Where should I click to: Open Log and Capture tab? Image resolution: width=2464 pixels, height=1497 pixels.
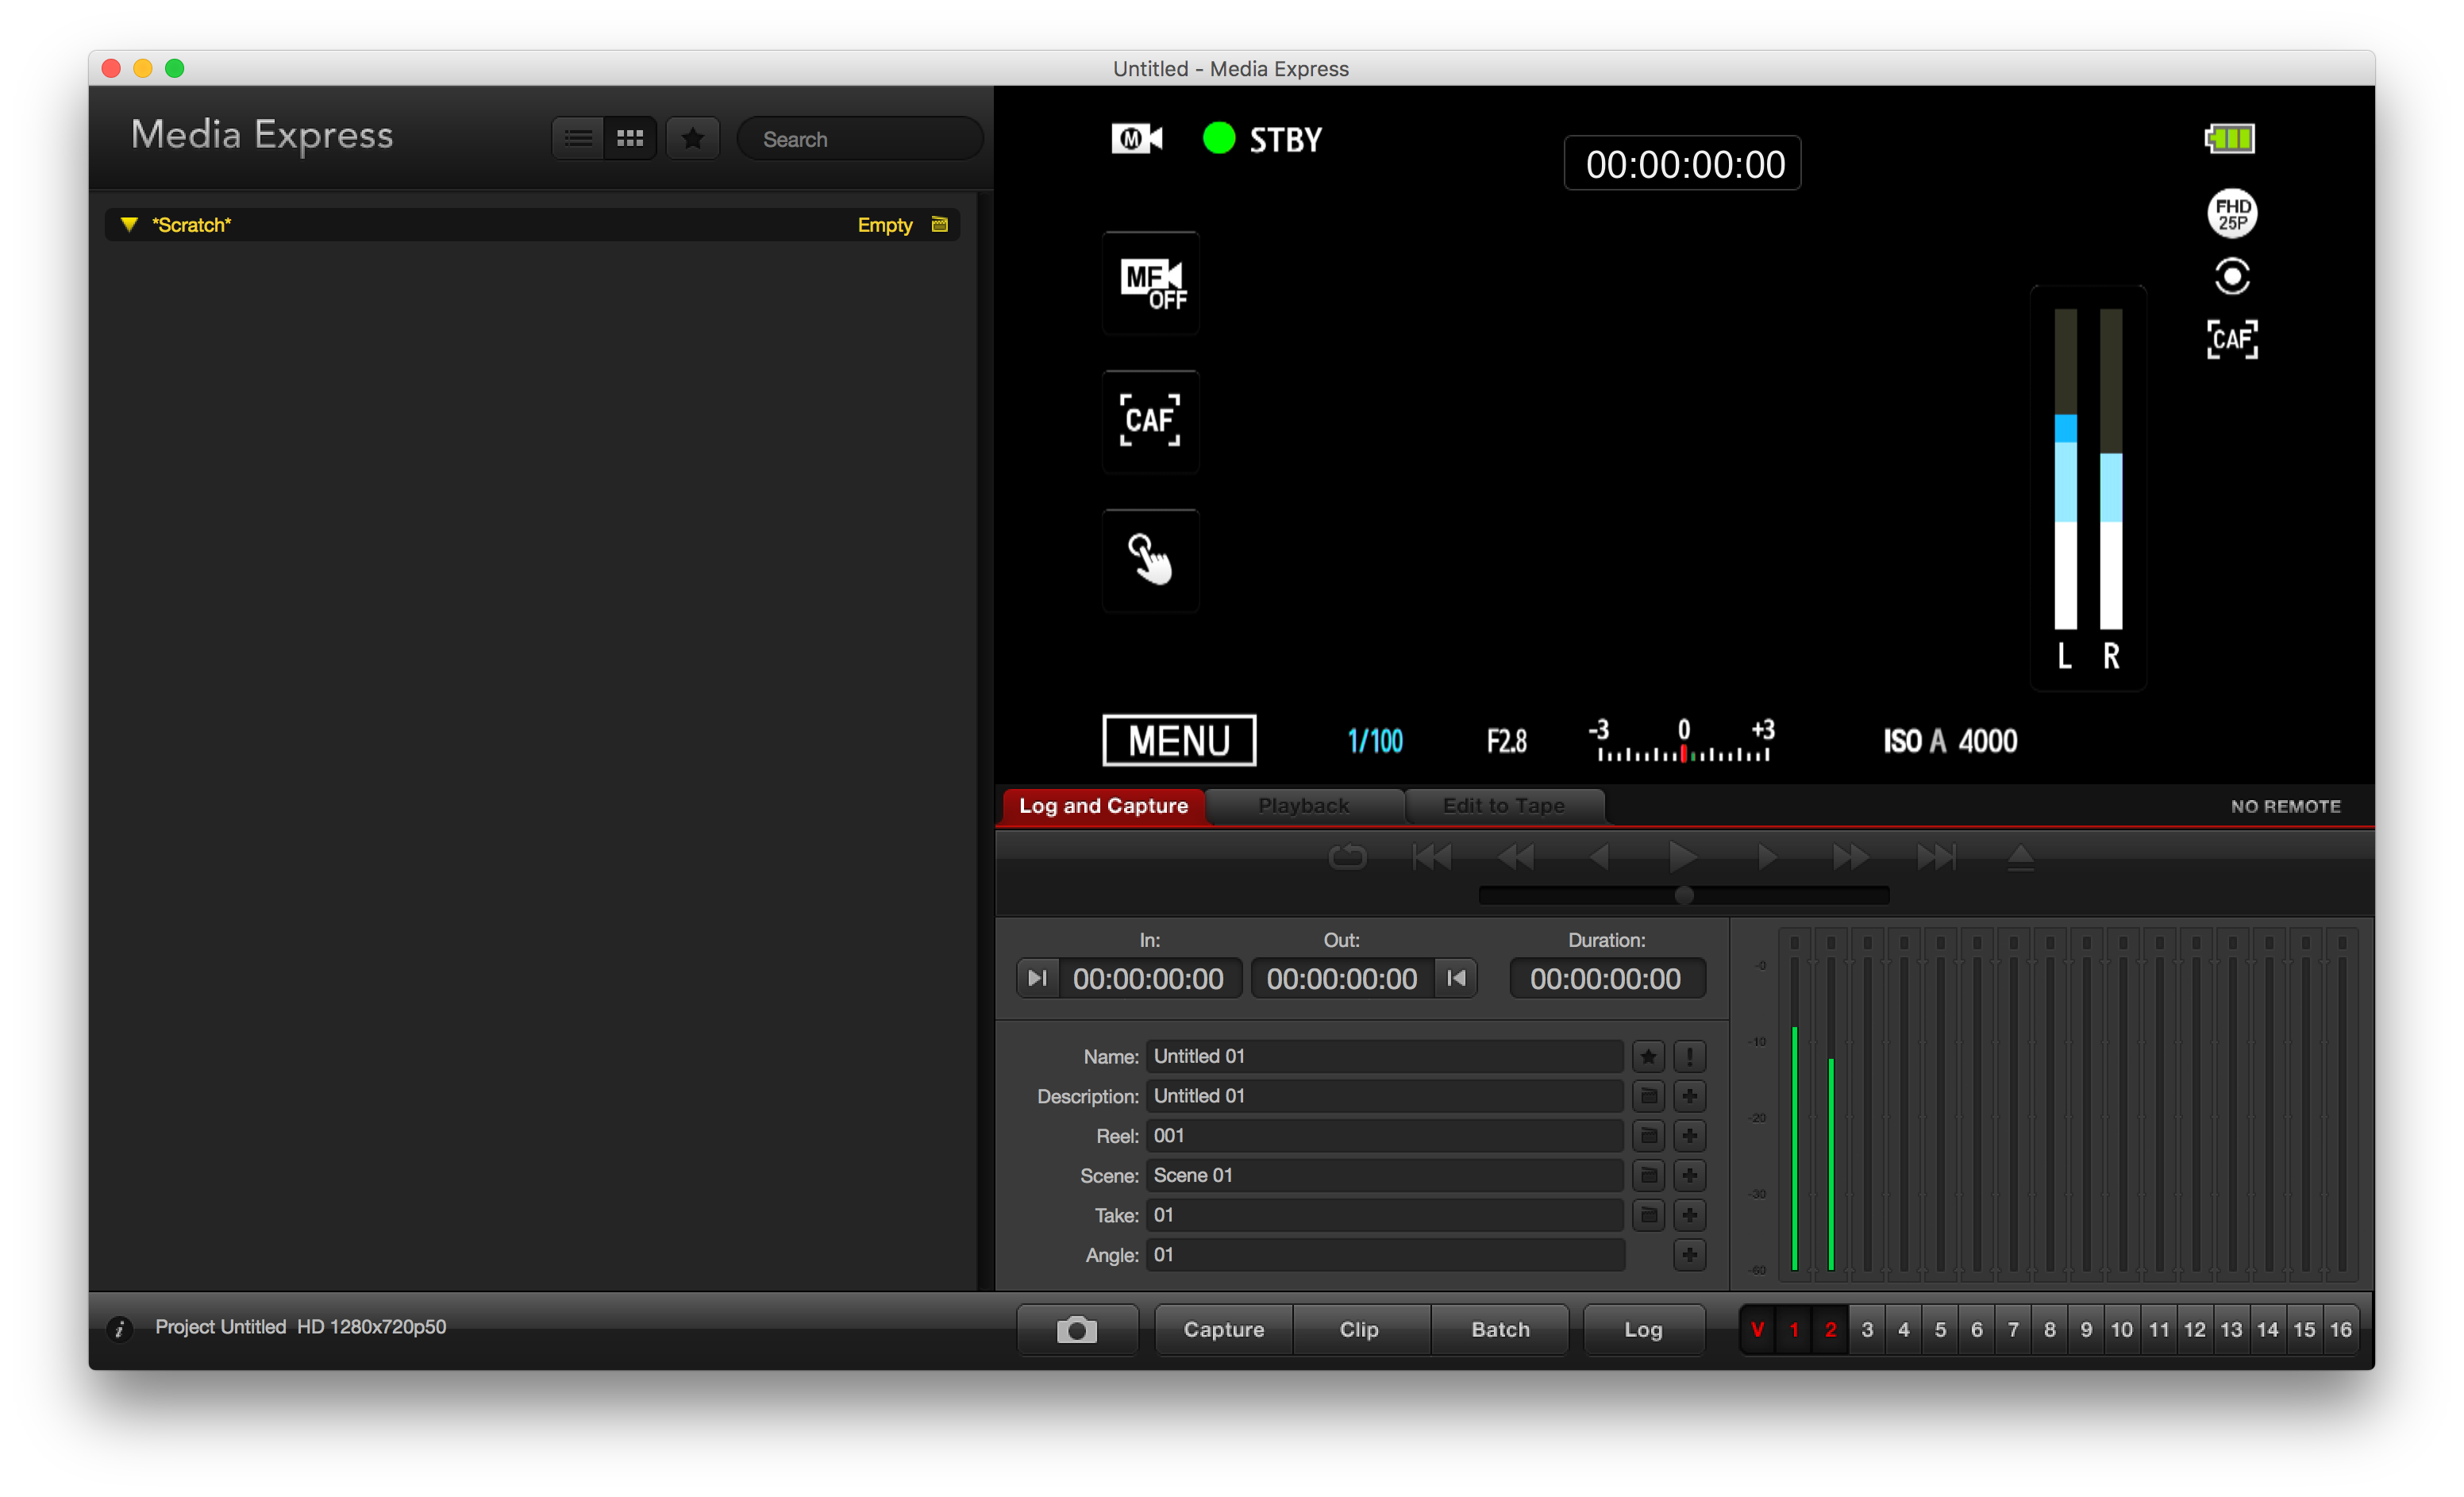[1103, 806]
